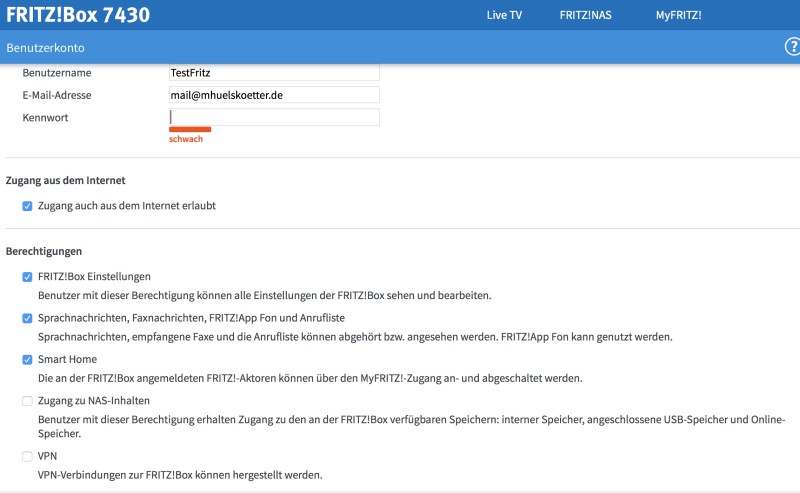Click the Kennwort label
Viewport: 800px width, 493px height.
coord(45,118)
